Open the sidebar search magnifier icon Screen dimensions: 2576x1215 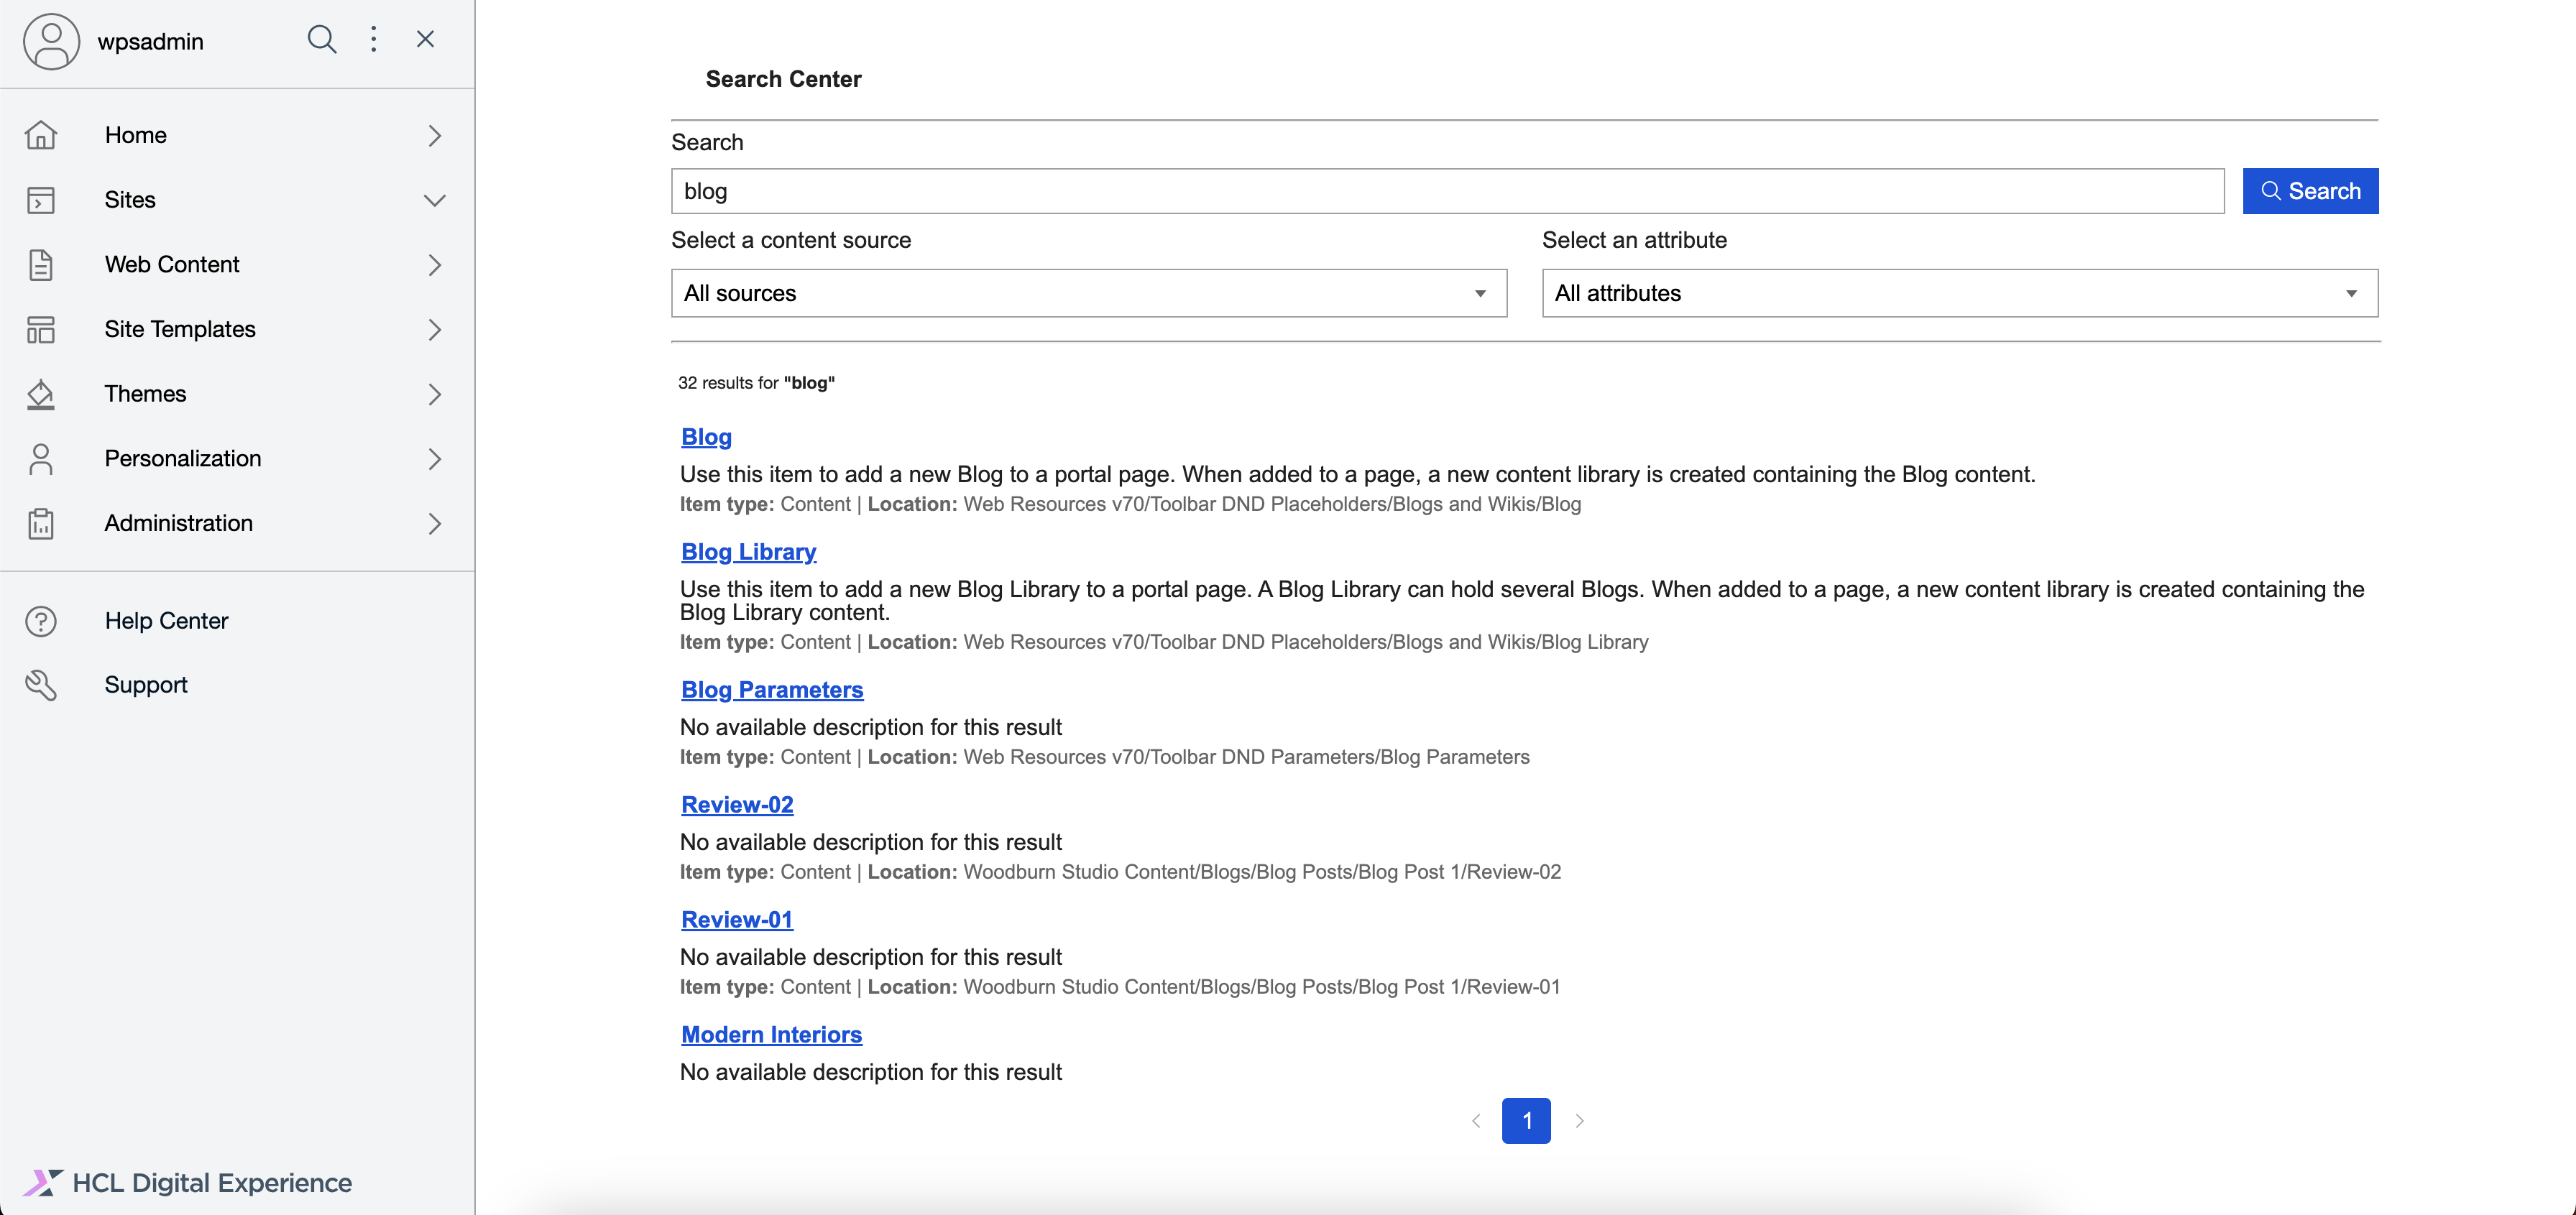(321, 40)
